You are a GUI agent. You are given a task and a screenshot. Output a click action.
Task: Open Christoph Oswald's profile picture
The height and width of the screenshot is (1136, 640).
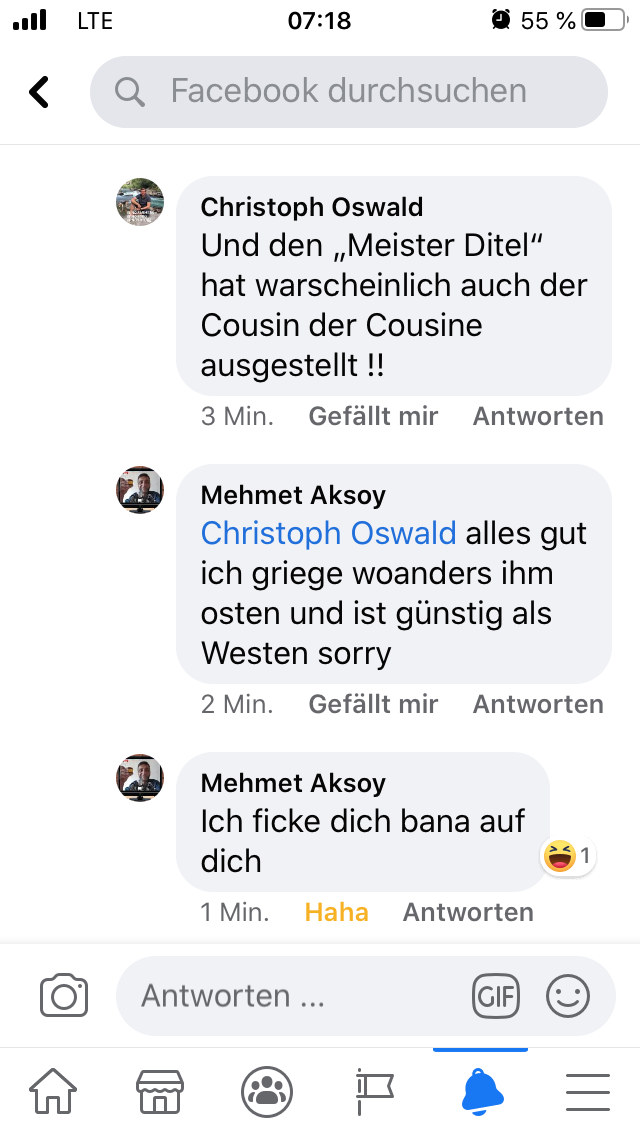tap(140, 202)
